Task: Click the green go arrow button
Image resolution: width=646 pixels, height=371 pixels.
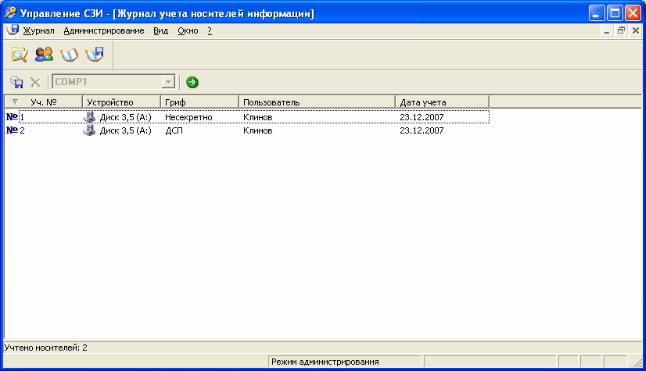Action: tap(192, 82)
